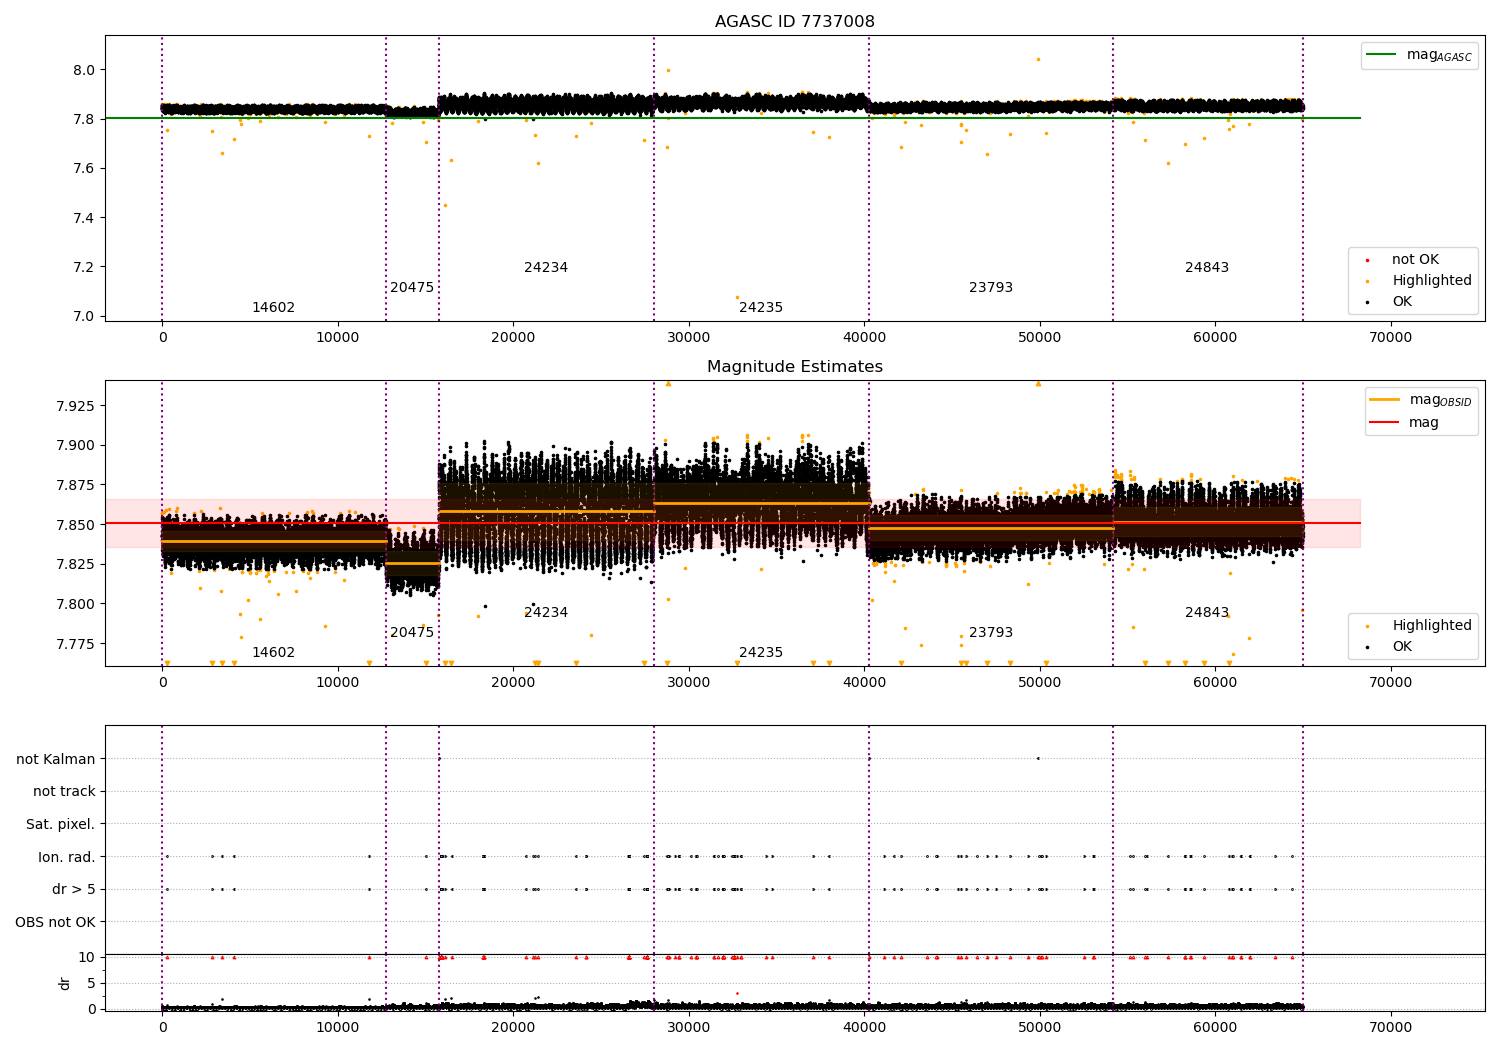
Task: Click the orange line swatch for mag OBSID legend
Action: coord(1384,400)
